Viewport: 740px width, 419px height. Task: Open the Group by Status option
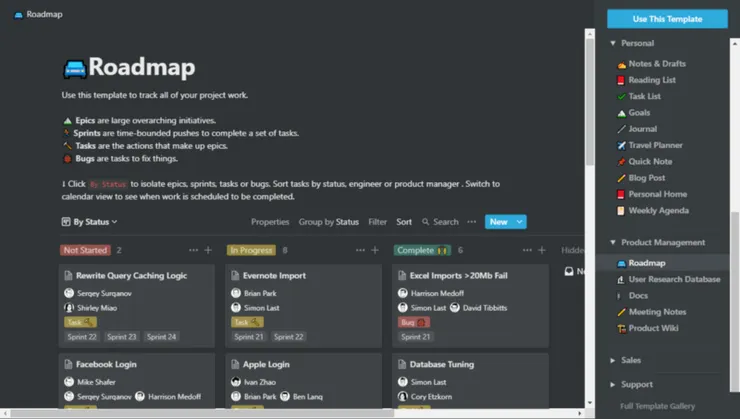[328, 222]
